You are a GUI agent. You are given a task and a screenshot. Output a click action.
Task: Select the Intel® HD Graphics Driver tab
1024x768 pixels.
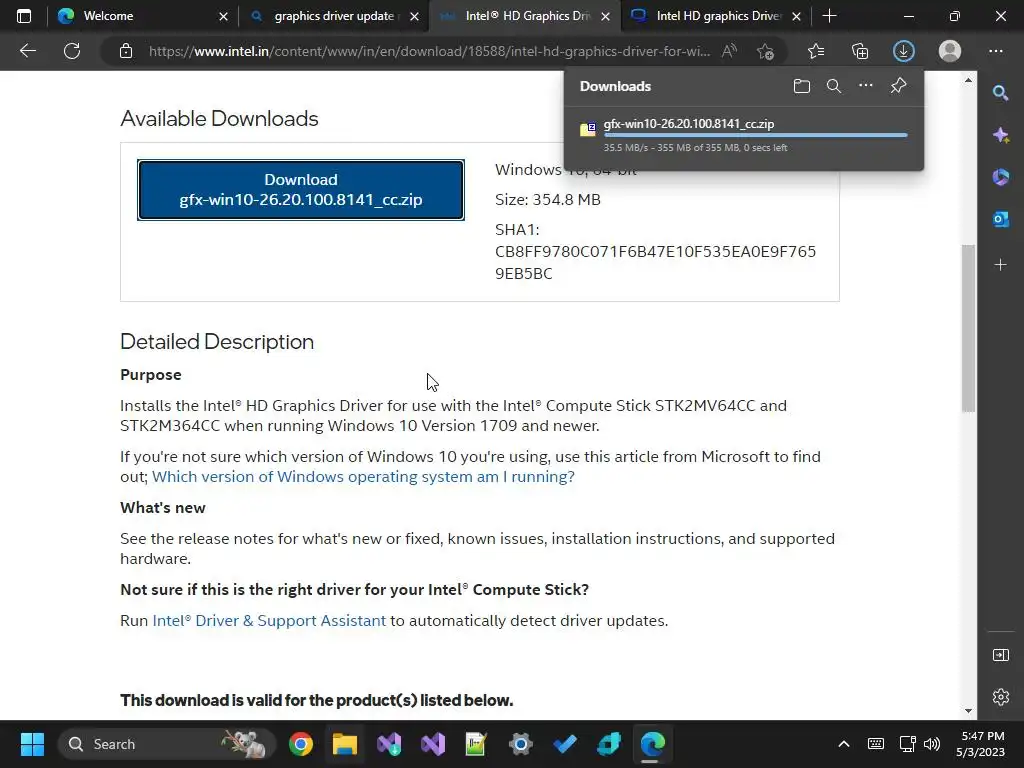pos(527,16)
